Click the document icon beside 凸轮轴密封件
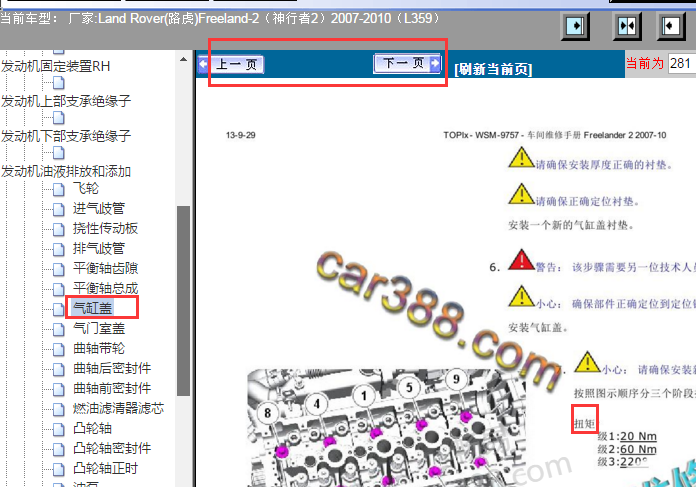696x487 pixels. click(x=59, y=449)
